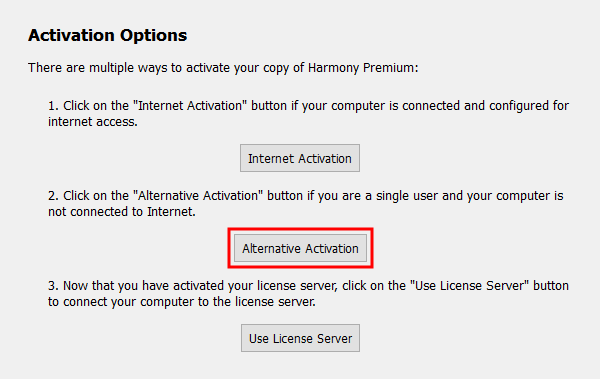The image size is (600, 379).
Task: Click the Activation Options heading
Action: [108, 36]
